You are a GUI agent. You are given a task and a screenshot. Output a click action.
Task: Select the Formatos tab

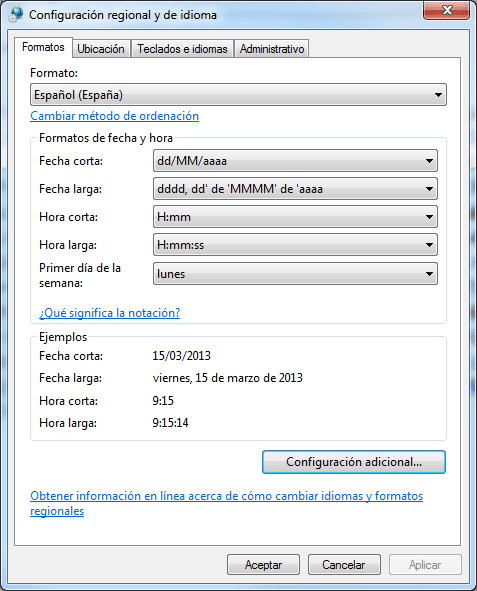click(43, 47)
